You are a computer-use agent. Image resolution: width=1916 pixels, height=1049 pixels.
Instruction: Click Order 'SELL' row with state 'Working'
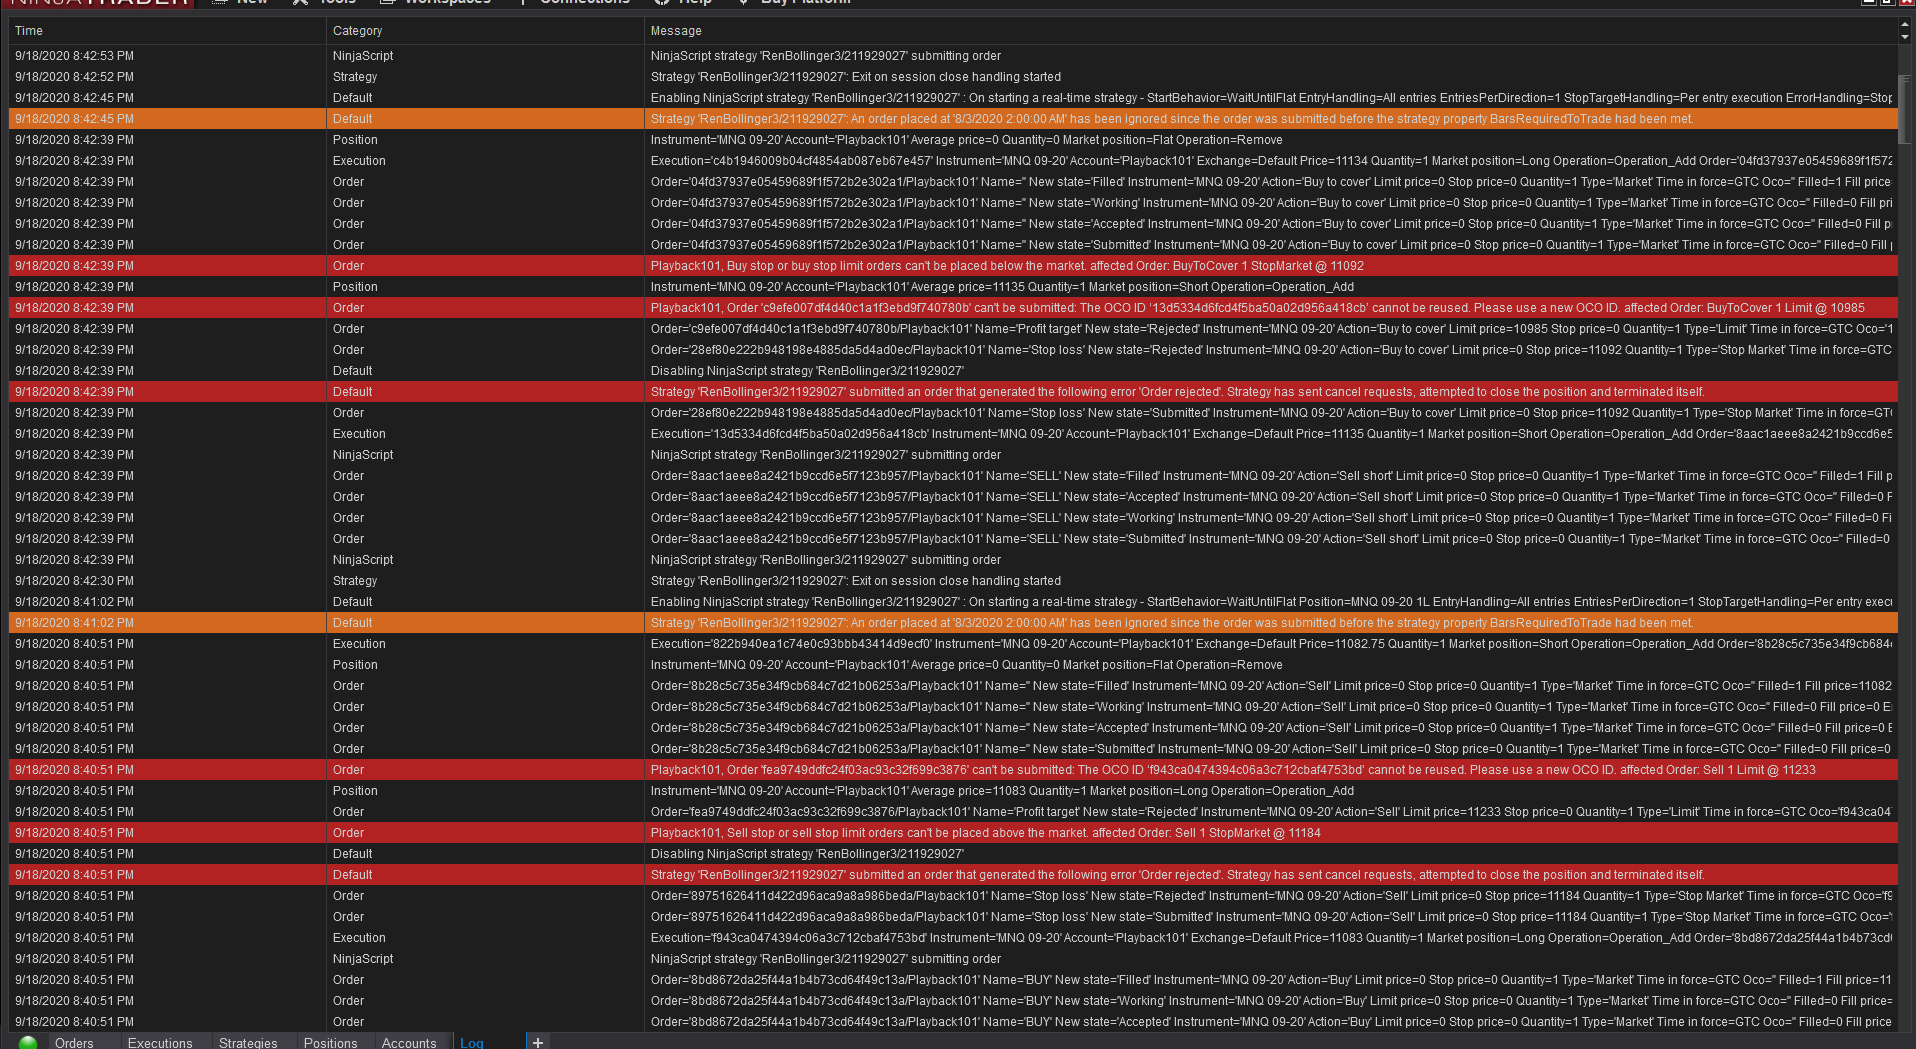click(x=953, y=518)
